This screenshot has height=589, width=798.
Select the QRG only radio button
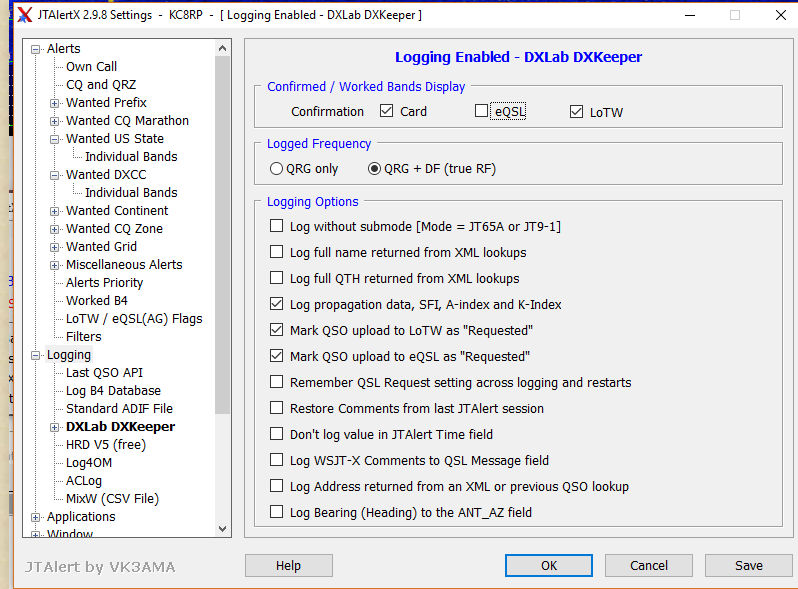[x=276, y=169]
